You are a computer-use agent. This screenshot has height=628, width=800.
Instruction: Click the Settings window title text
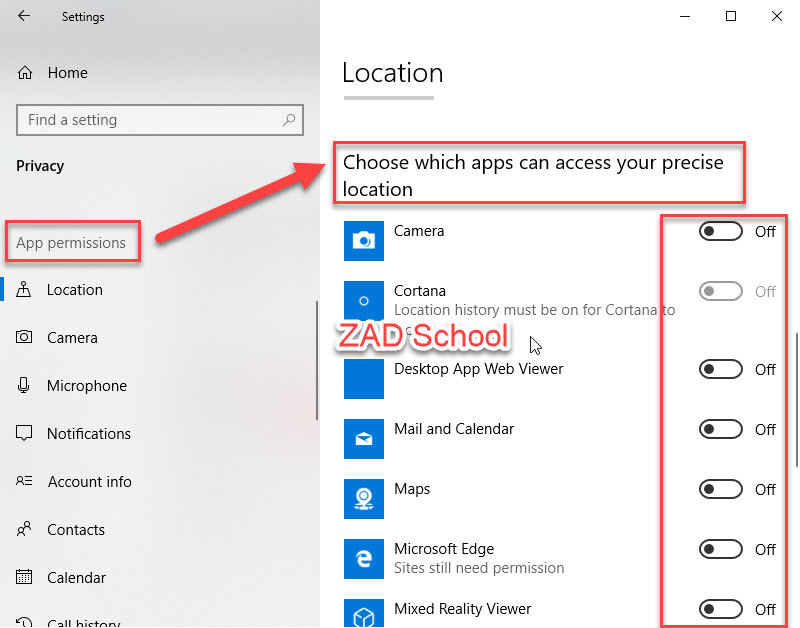click(83, 17)
